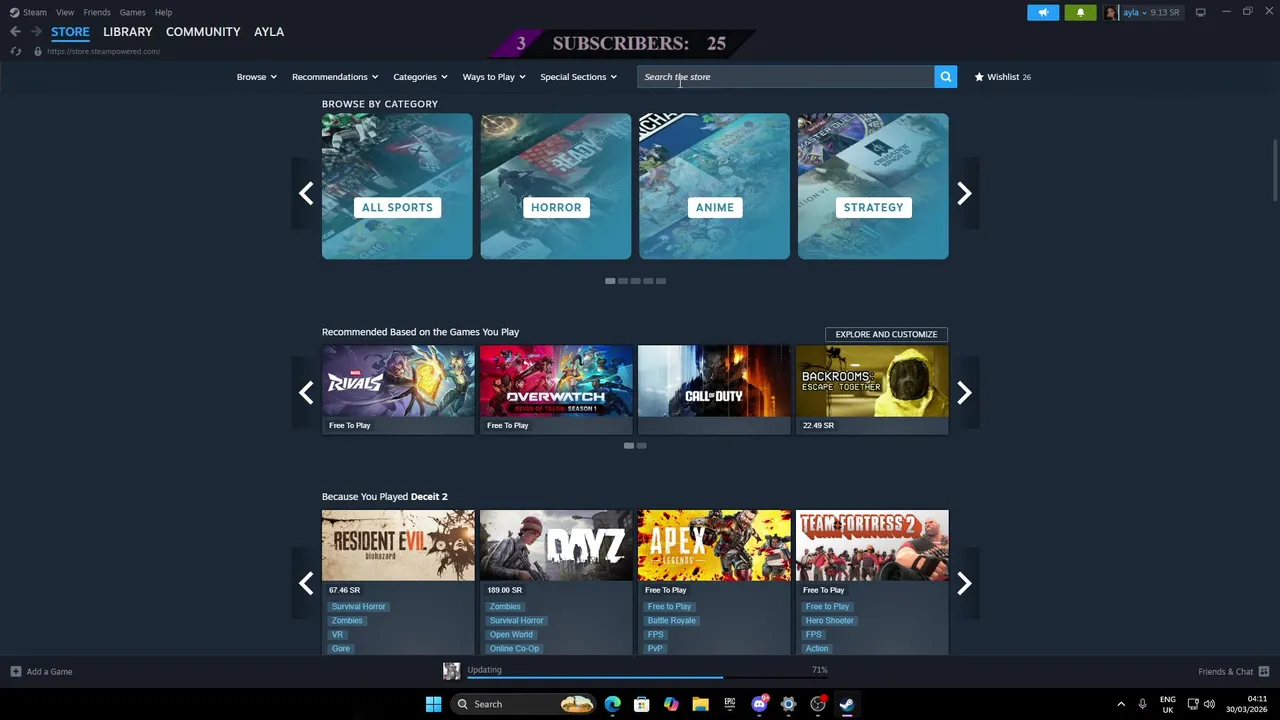Switch to the COMMUNITY tab
The height and width of the screenshot is (720, 1280).
click(x=203, y=32)
